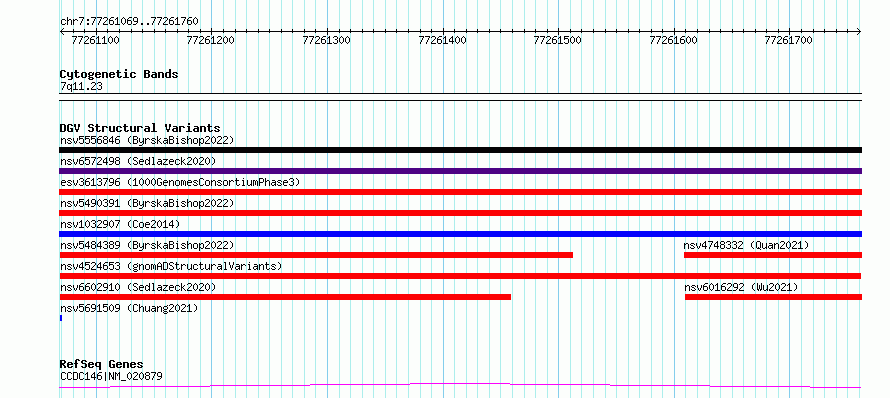Click ruler position 77261700
The height and width of the screenshot is (398, 890).
tap(788, 40)
